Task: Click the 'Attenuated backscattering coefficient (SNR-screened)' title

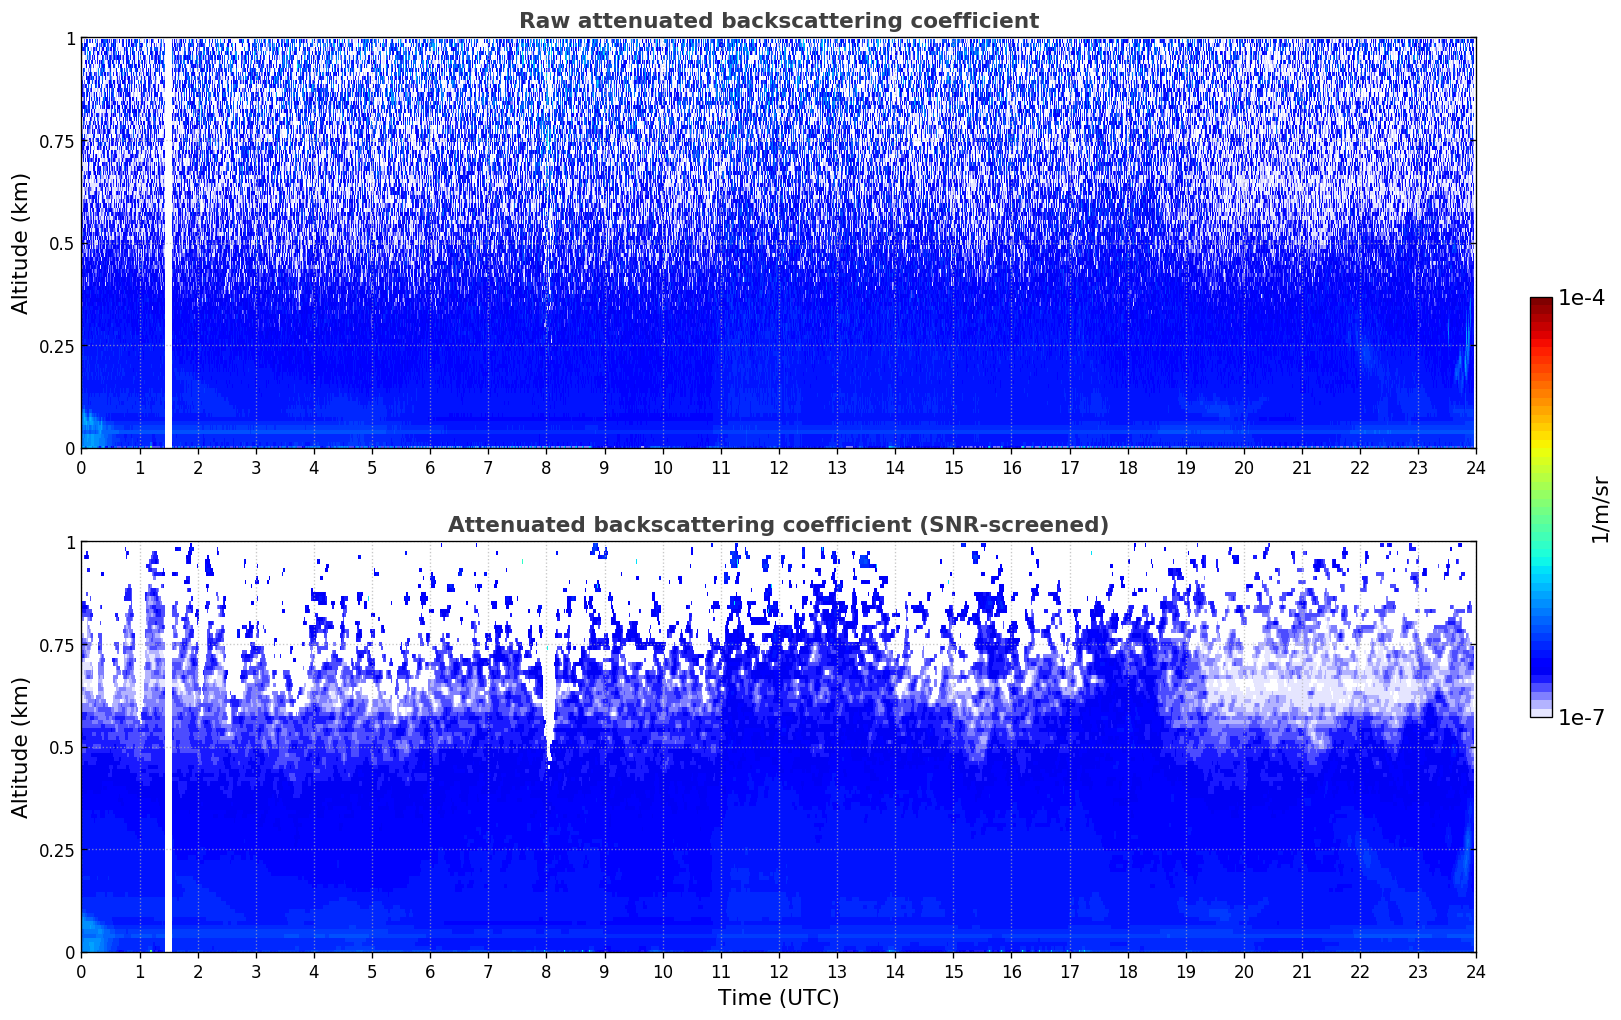Action: [x=778, y=525]
